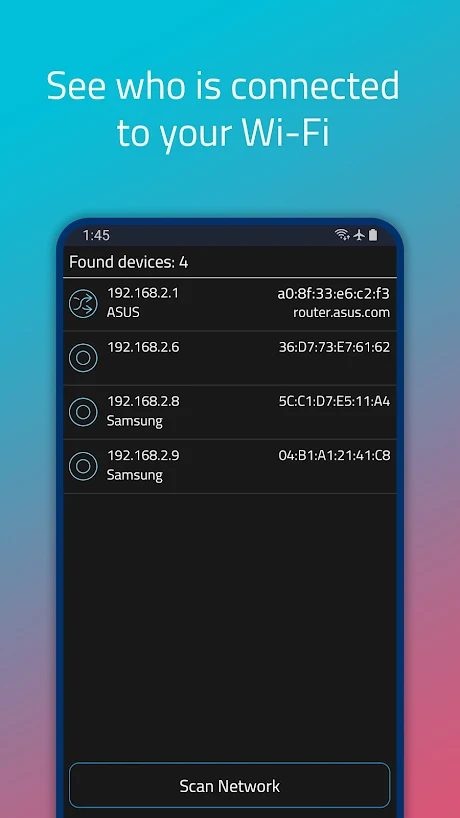Tap the 1:45 clock in status bar
Viewport: 460px width, 818px height.
tap(96, 235)
